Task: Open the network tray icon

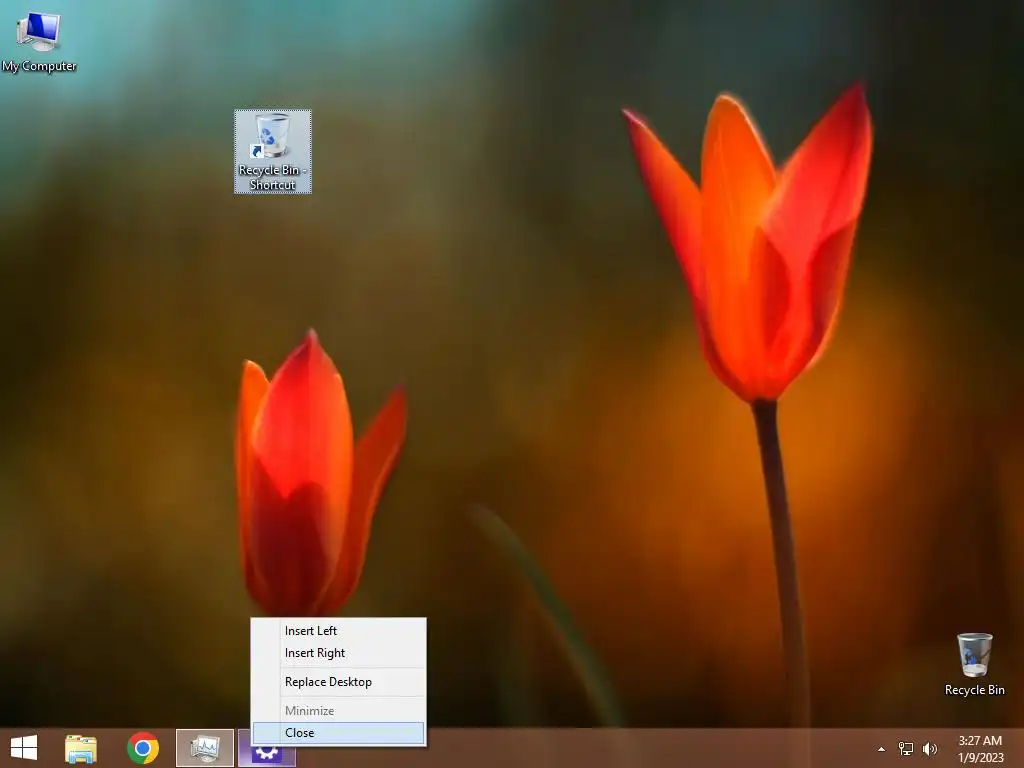Action: click(x=906, y=748)
